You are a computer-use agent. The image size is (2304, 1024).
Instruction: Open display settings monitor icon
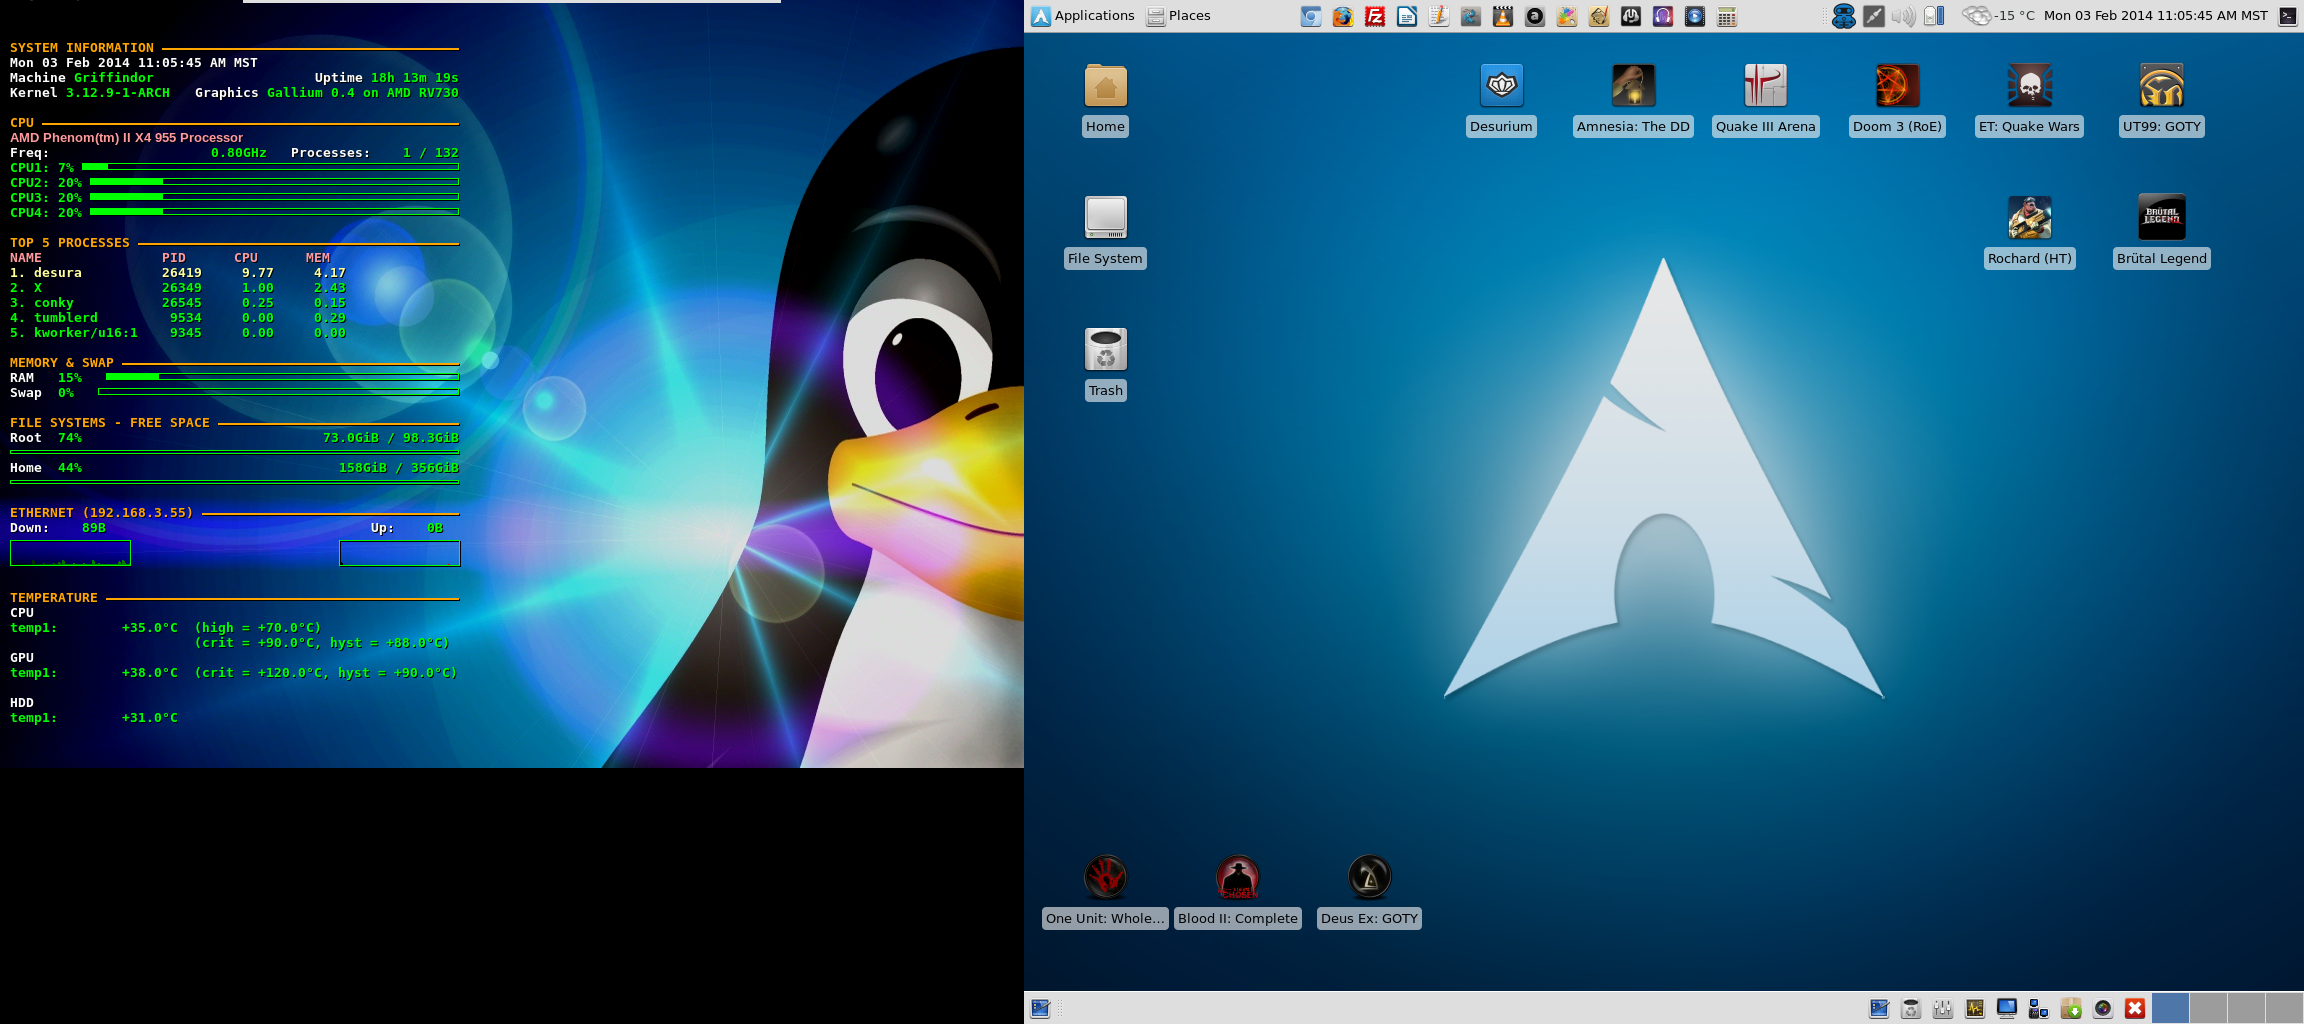pyautogui.click(x=2007, y=1008)
